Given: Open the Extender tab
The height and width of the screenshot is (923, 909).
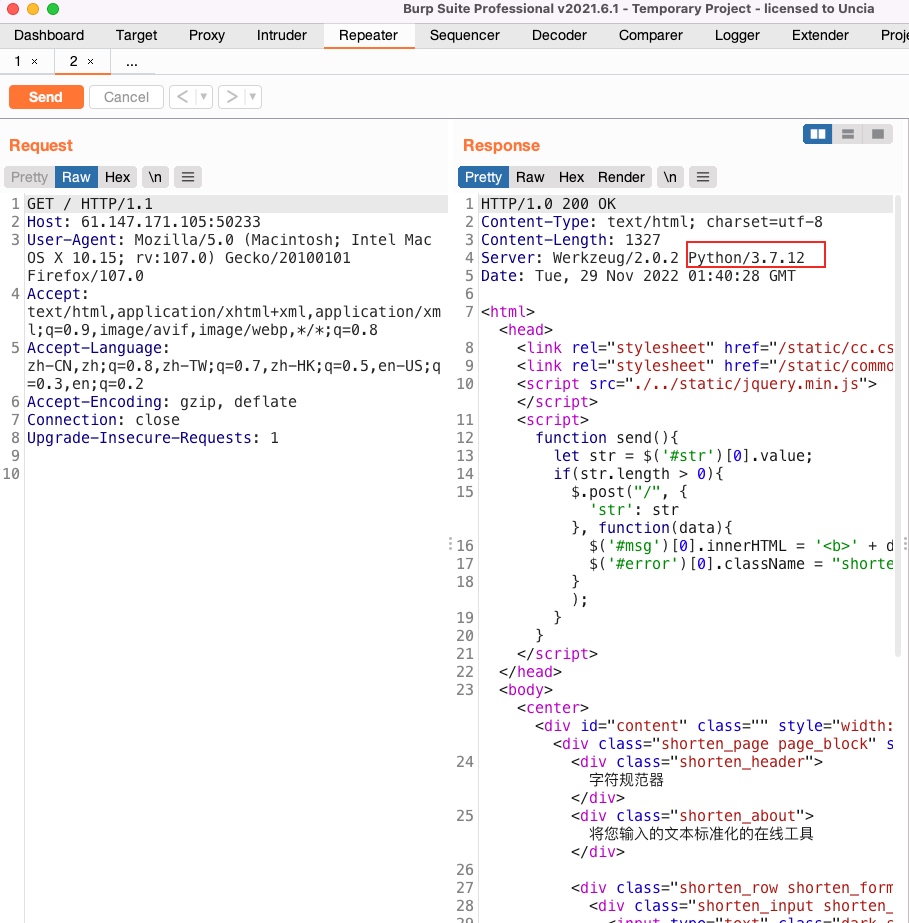Looking at the screenshot, I should (820, 35).
